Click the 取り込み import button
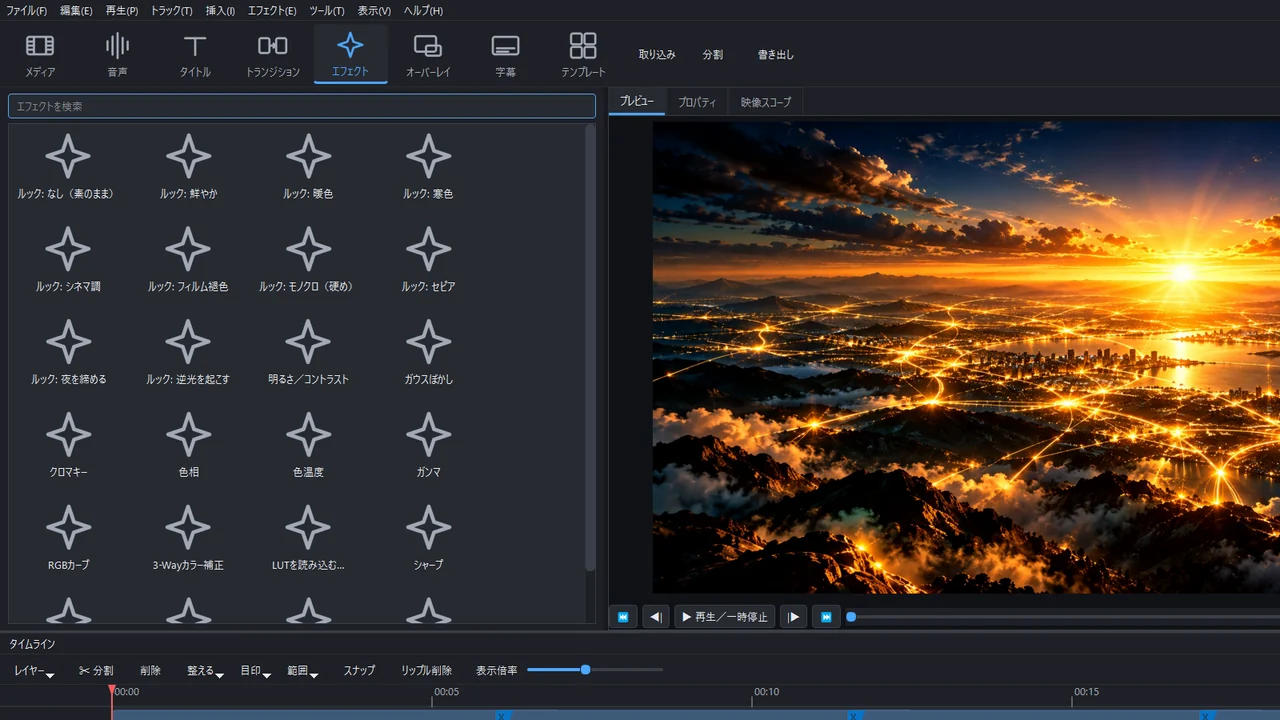Viewport: 1280px width, 720px height. (657, 55)
